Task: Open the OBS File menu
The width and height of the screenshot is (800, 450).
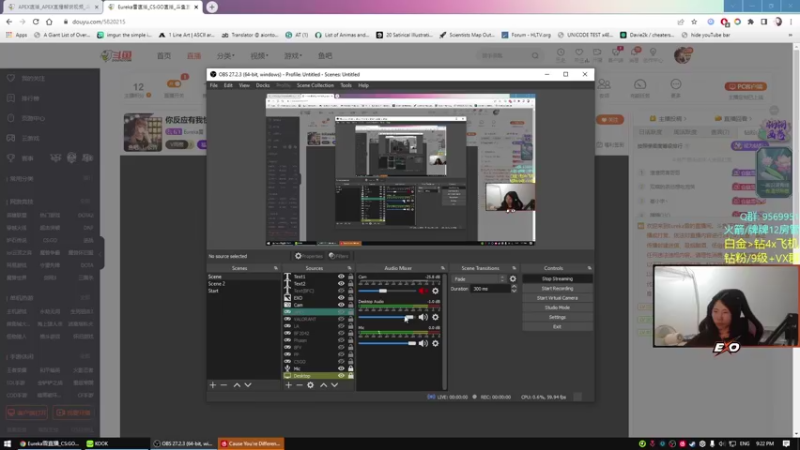Action: pyautogui.click(x=214, y=85)
